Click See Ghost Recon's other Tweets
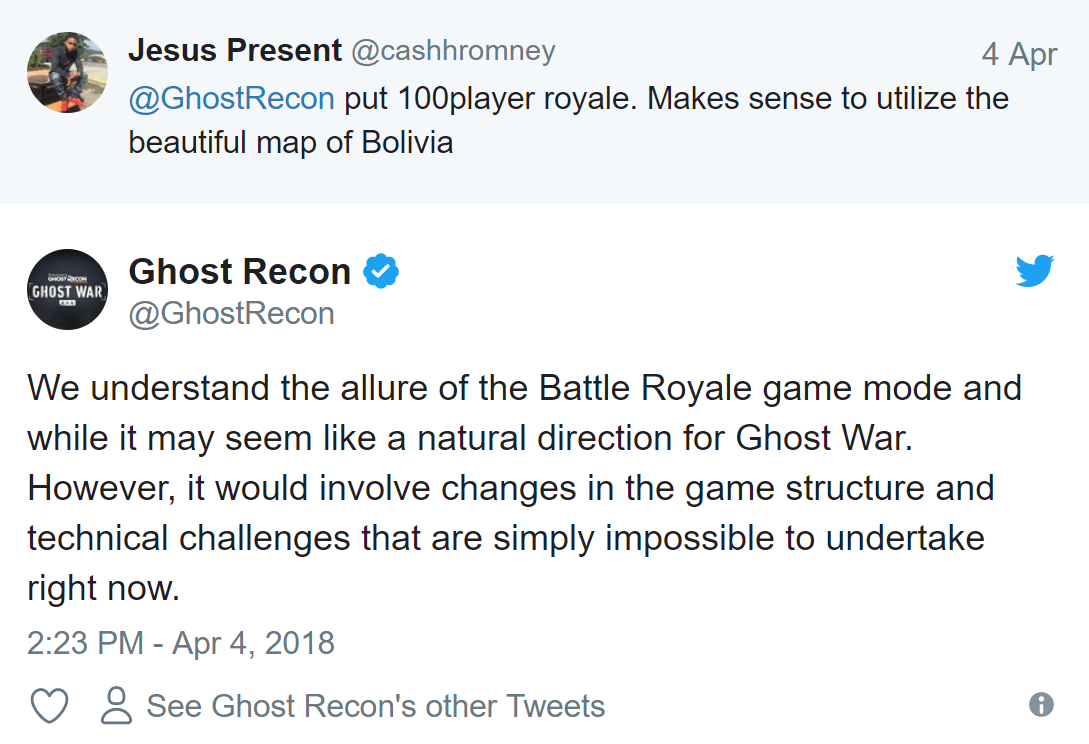The height and width of the screenshot is (744, 1089). tap(375, 706)
